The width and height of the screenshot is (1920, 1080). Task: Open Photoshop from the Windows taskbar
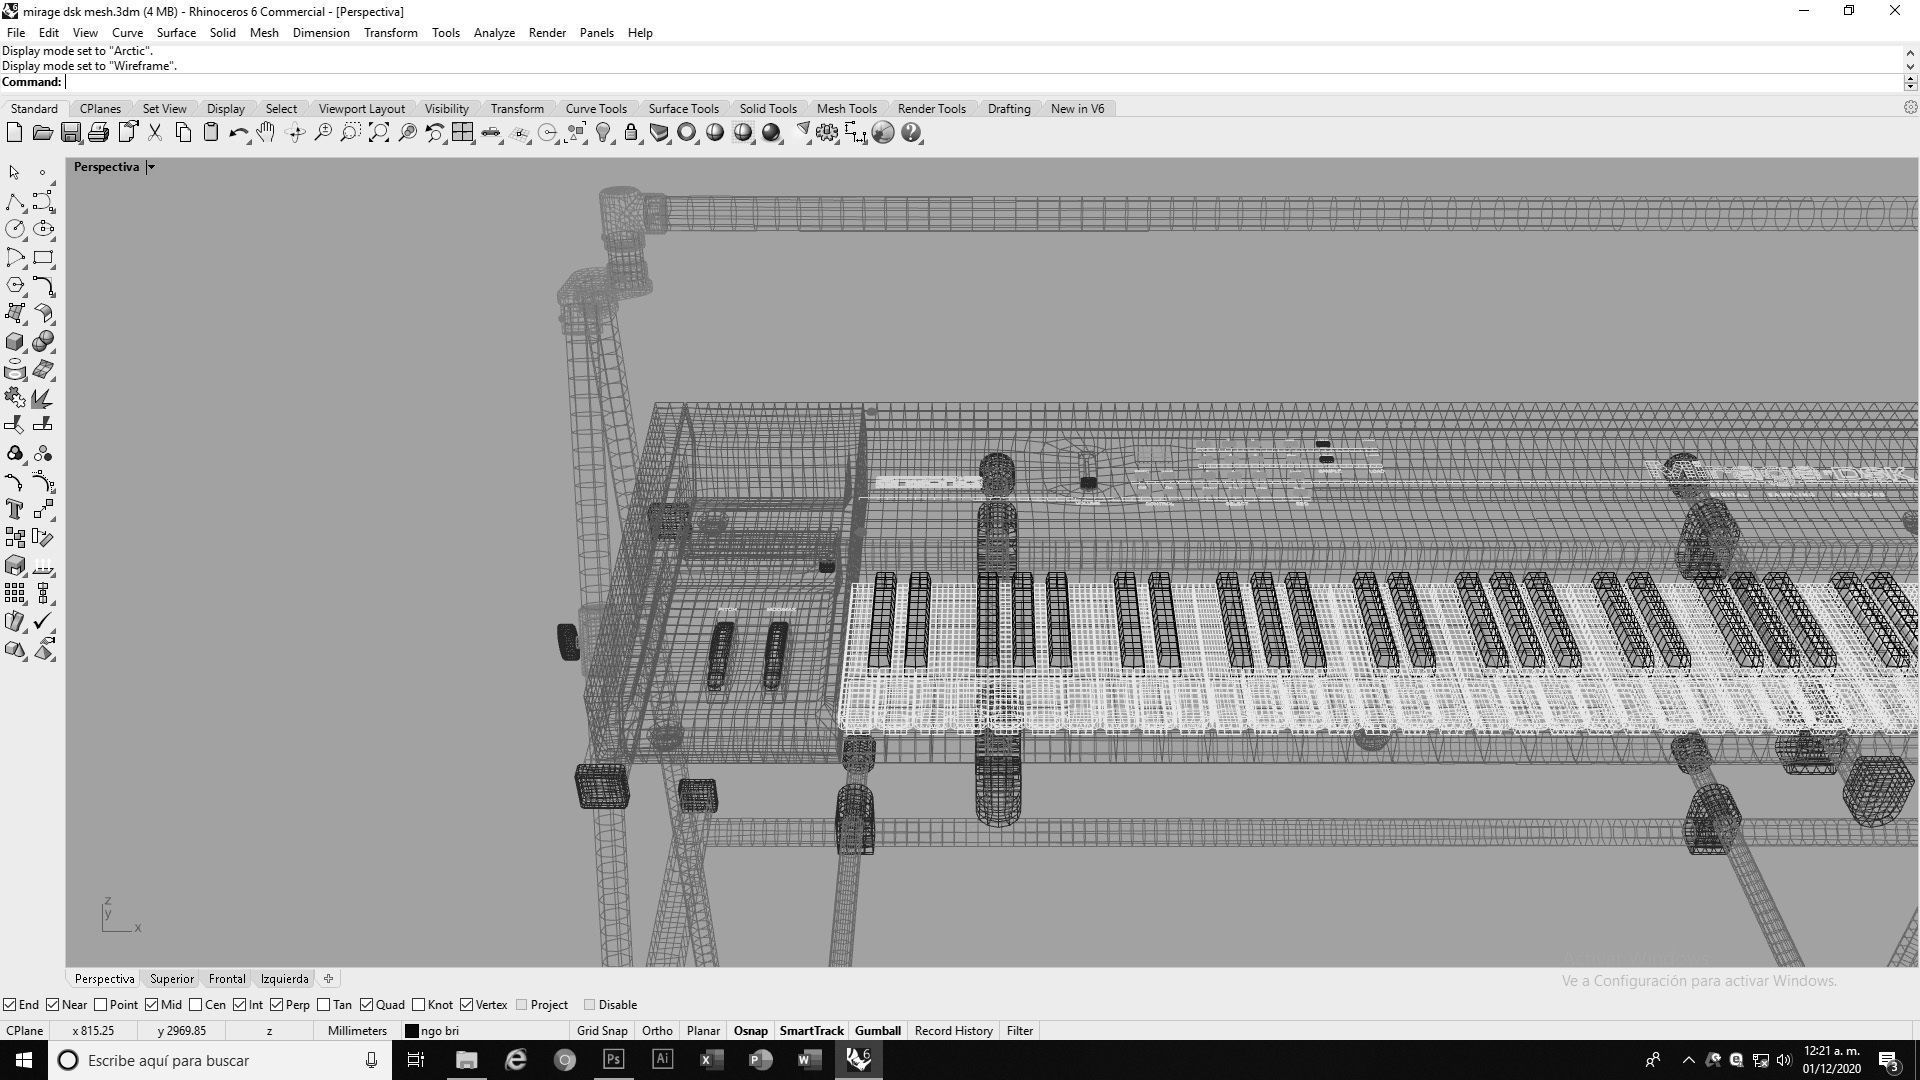613,1060
